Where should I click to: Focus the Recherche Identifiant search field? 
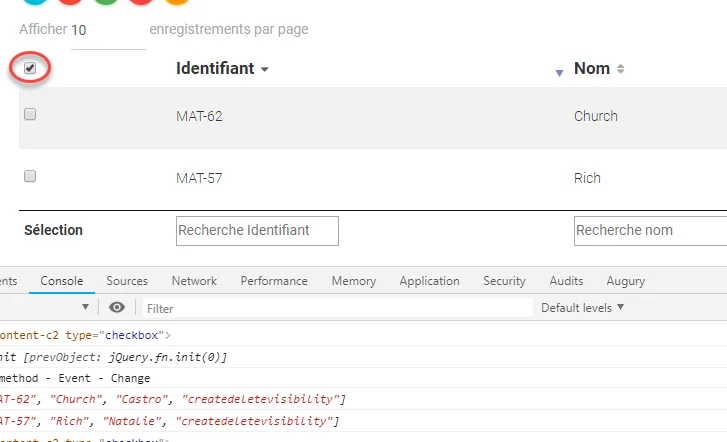(257, 230)
